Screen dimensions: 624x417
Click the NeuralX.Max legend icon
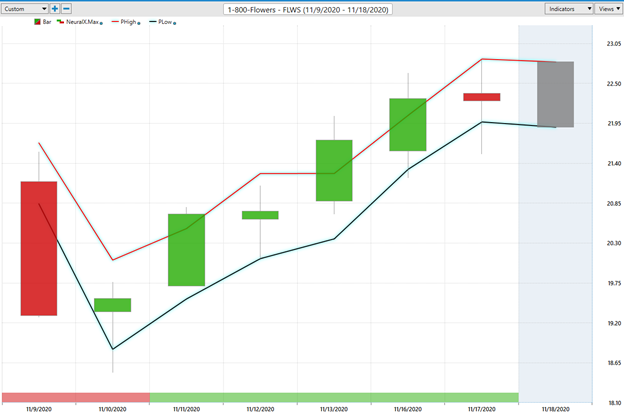(x=60, y=22)
